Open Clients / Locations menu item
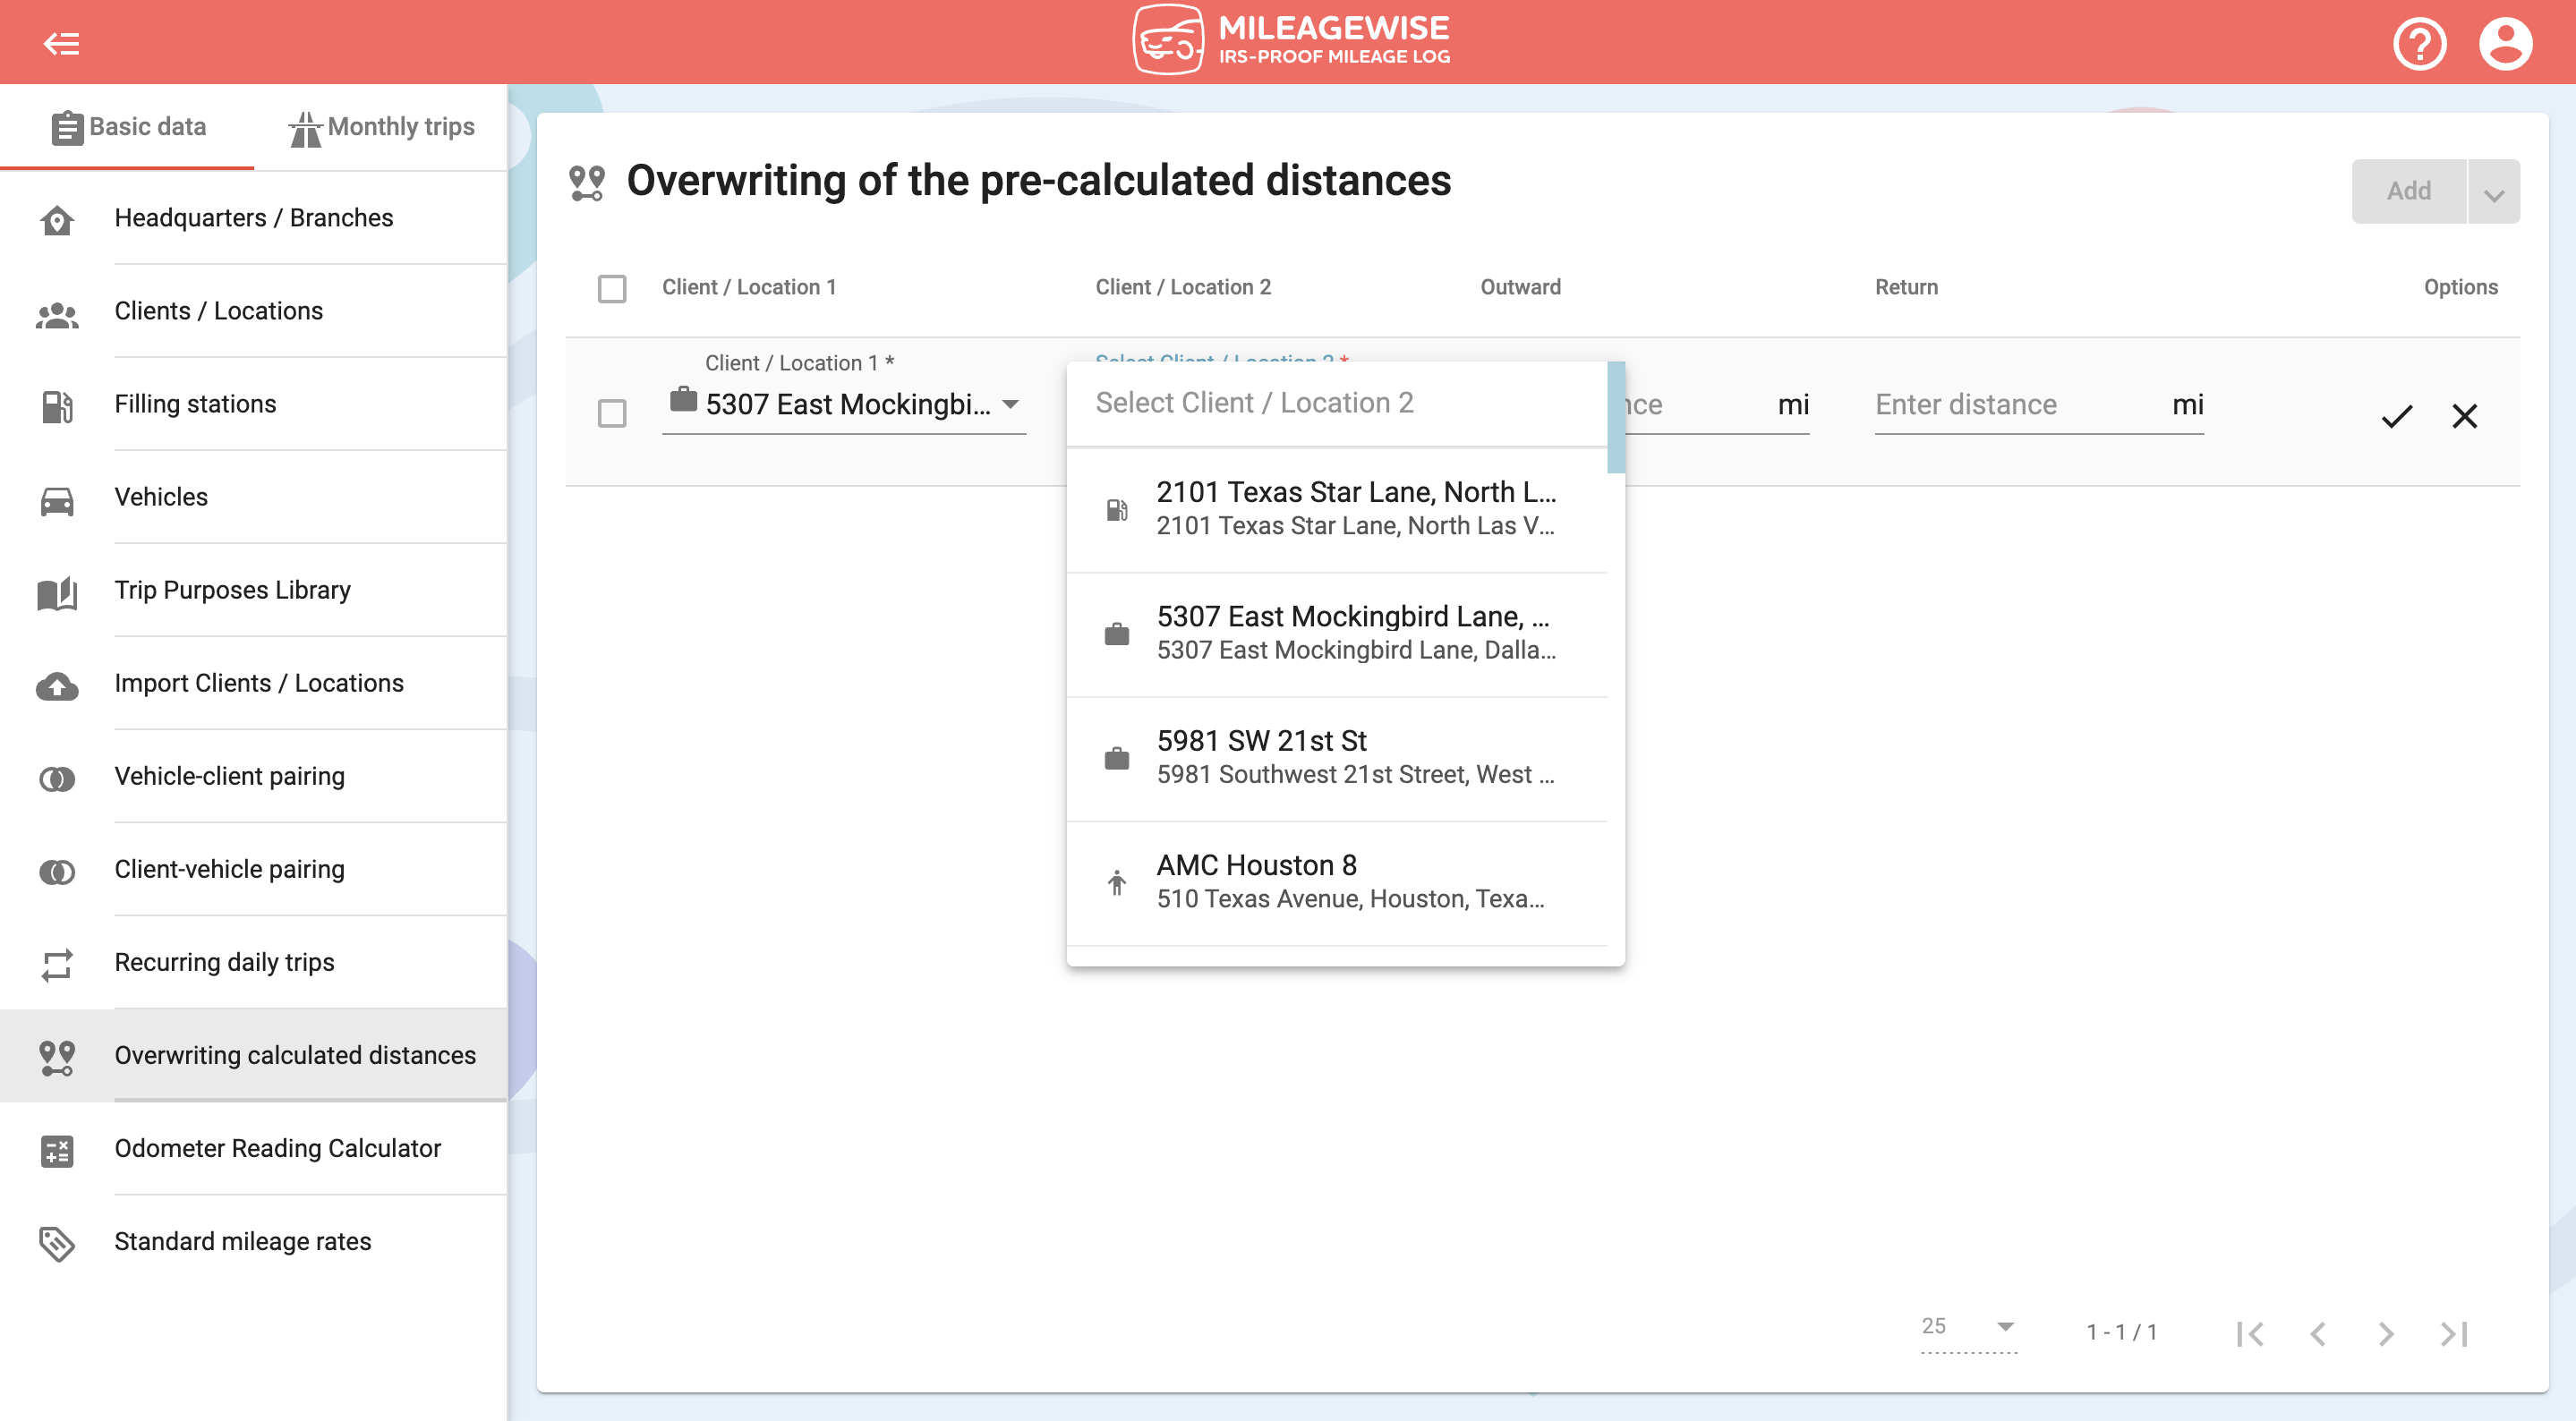 coord(254,311)
